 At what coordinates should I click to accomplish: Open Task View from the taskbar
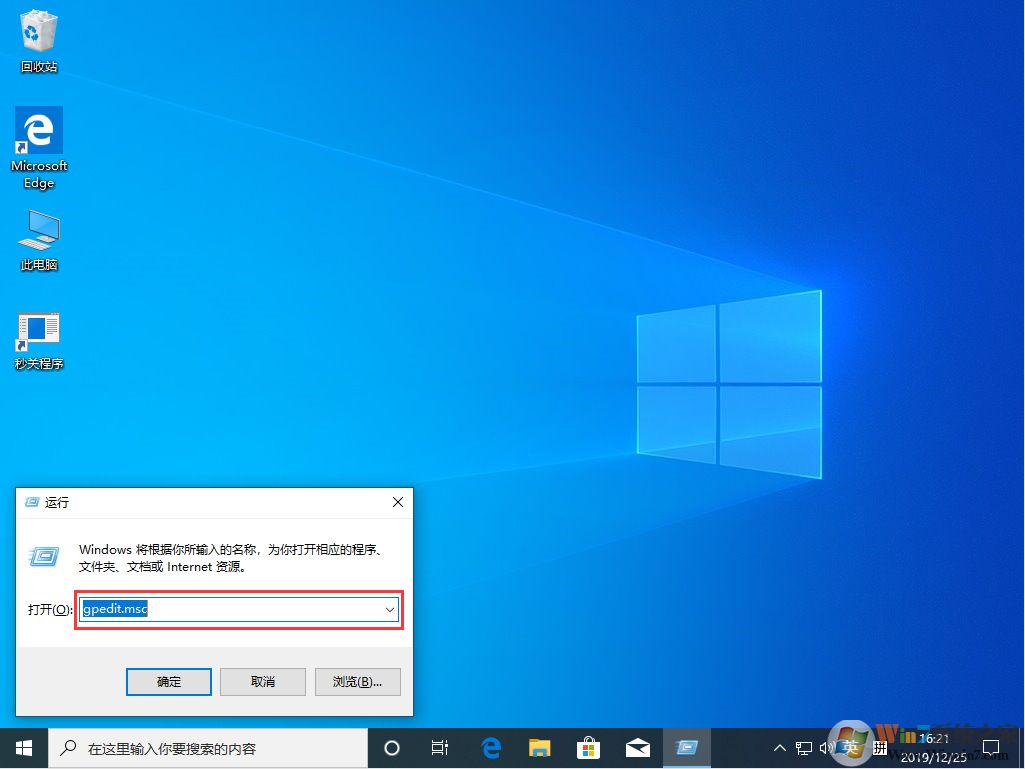click(x=440, y=747)
